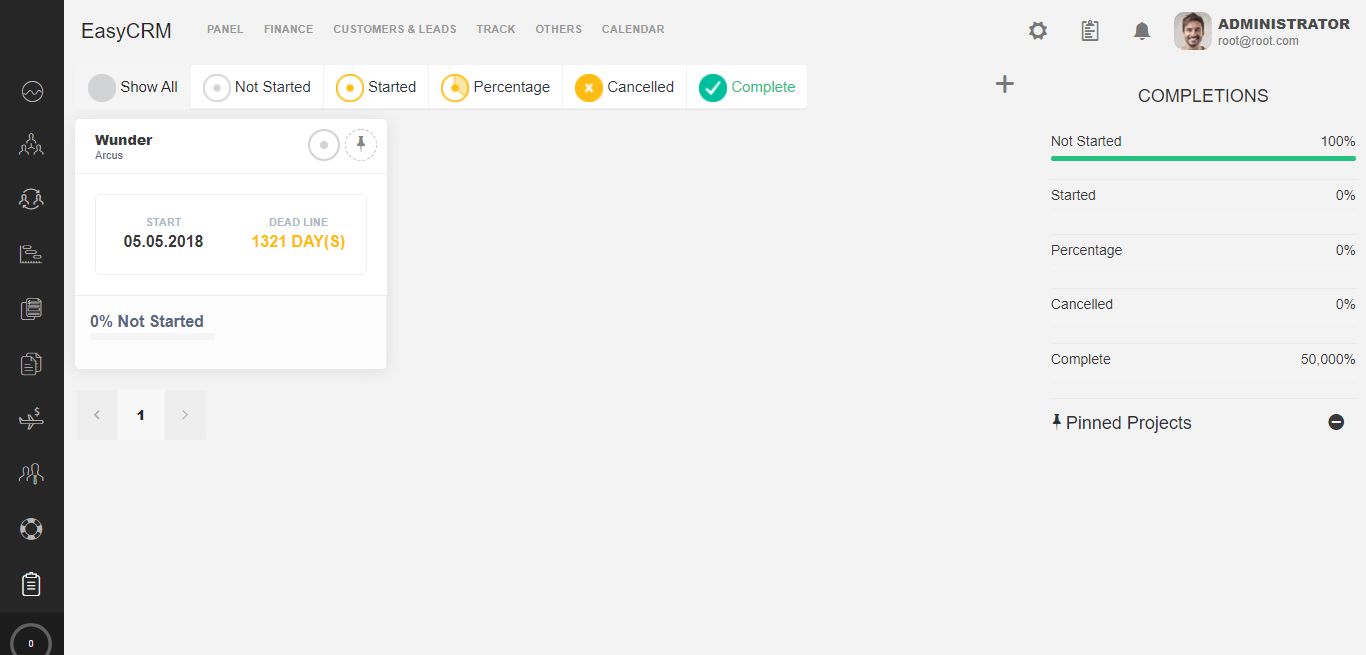This screenshot has height=655, width=1366.
Task: Go to next page arrow
Action: tap(185, 415)
